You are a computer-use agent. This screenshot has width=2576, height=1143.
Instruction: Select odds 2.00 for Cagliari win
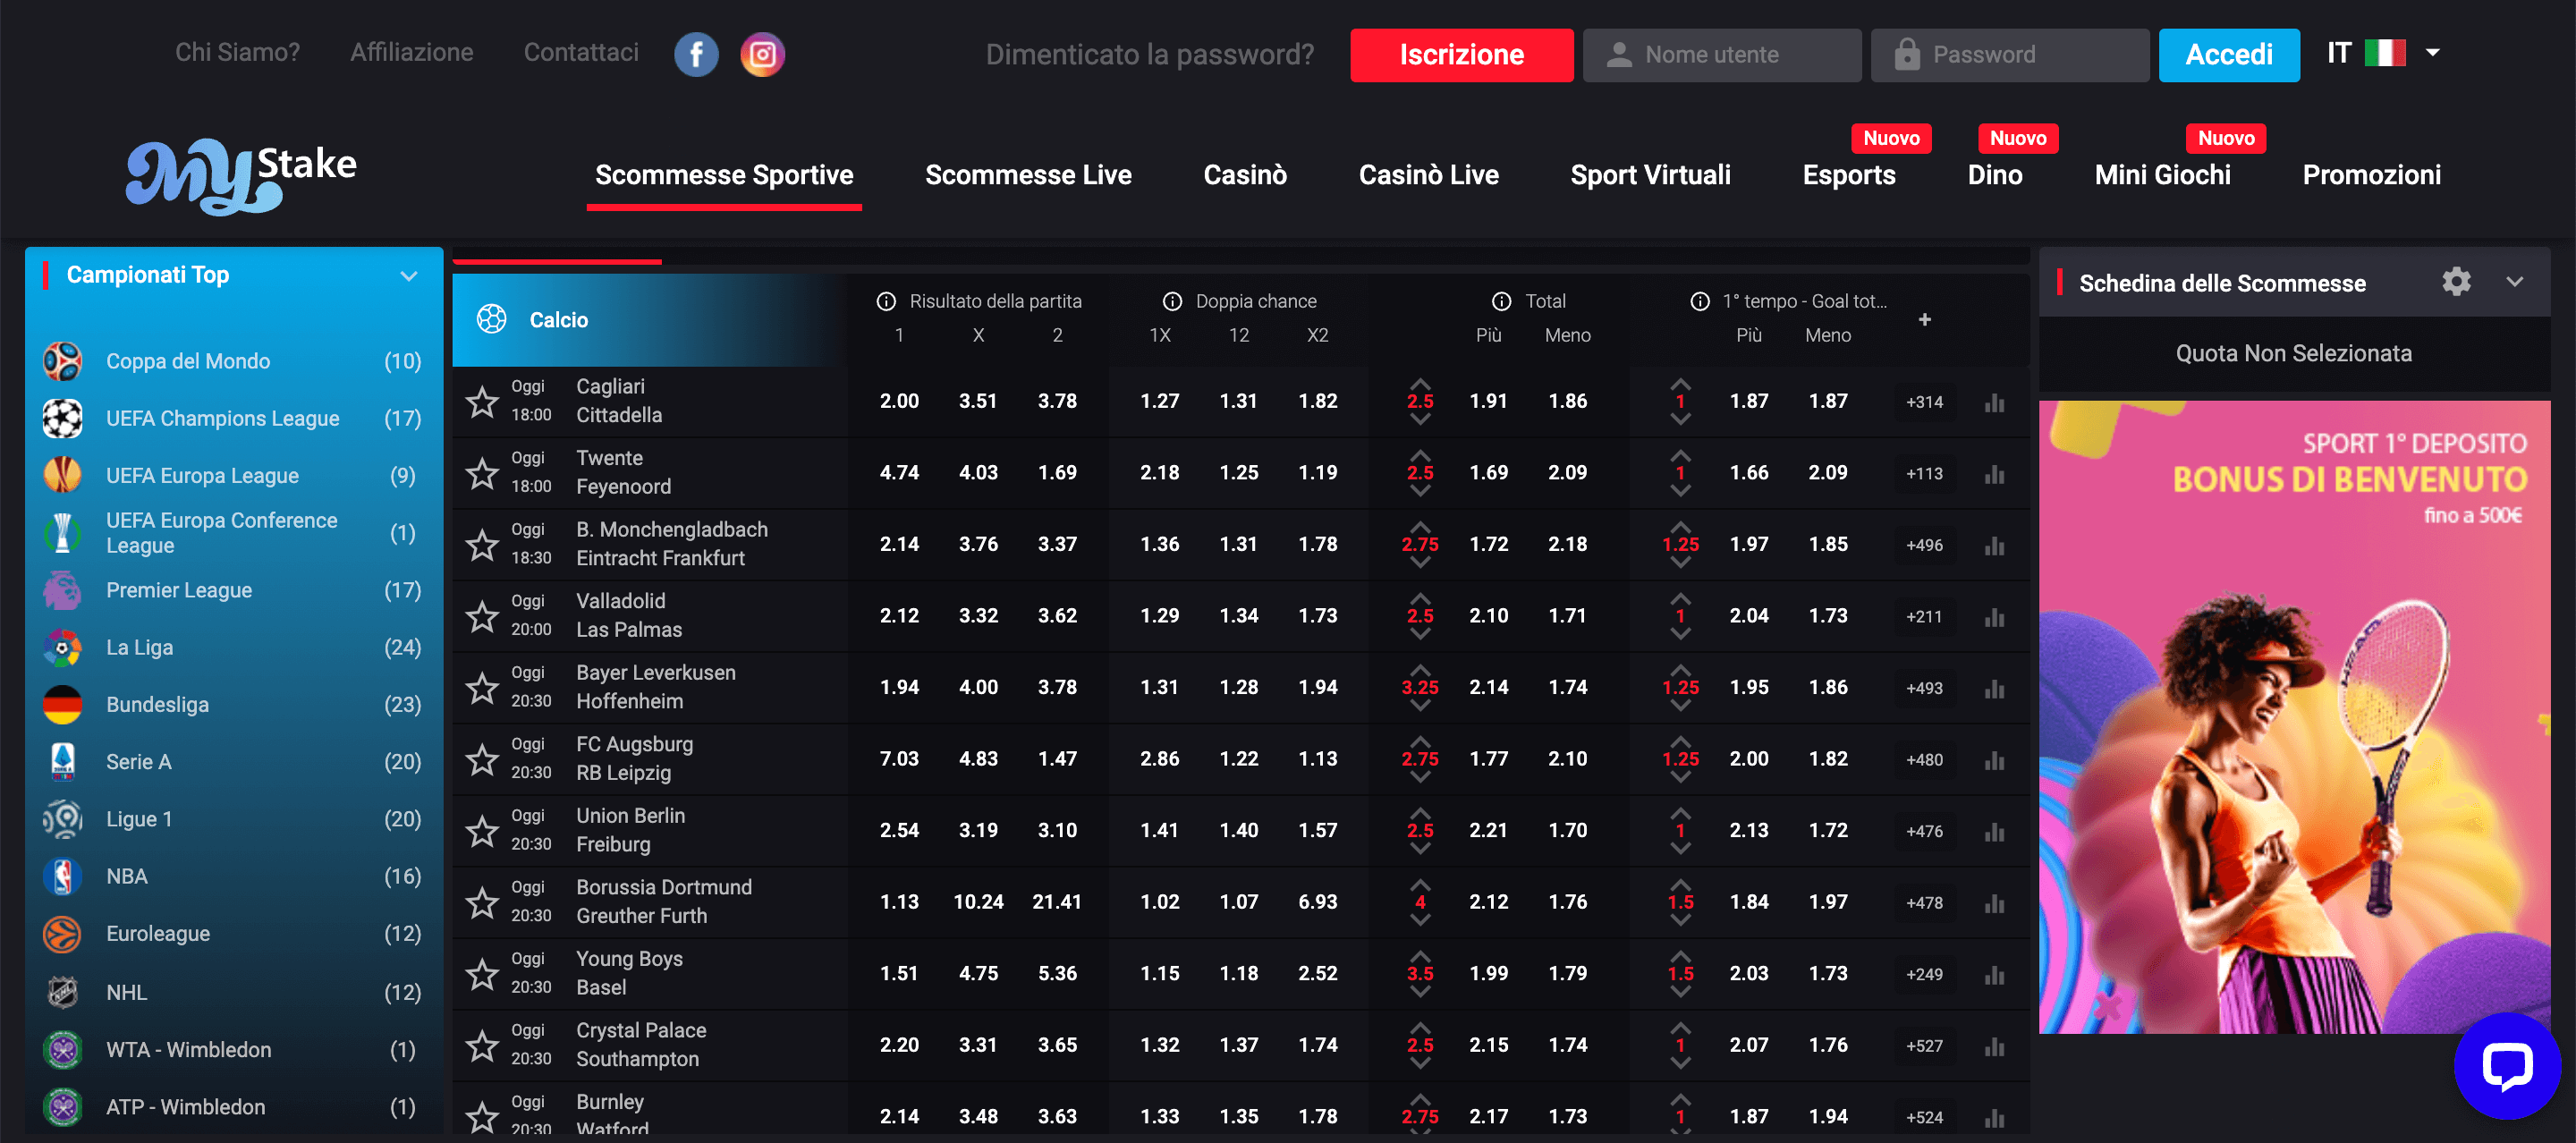[899, 401]
